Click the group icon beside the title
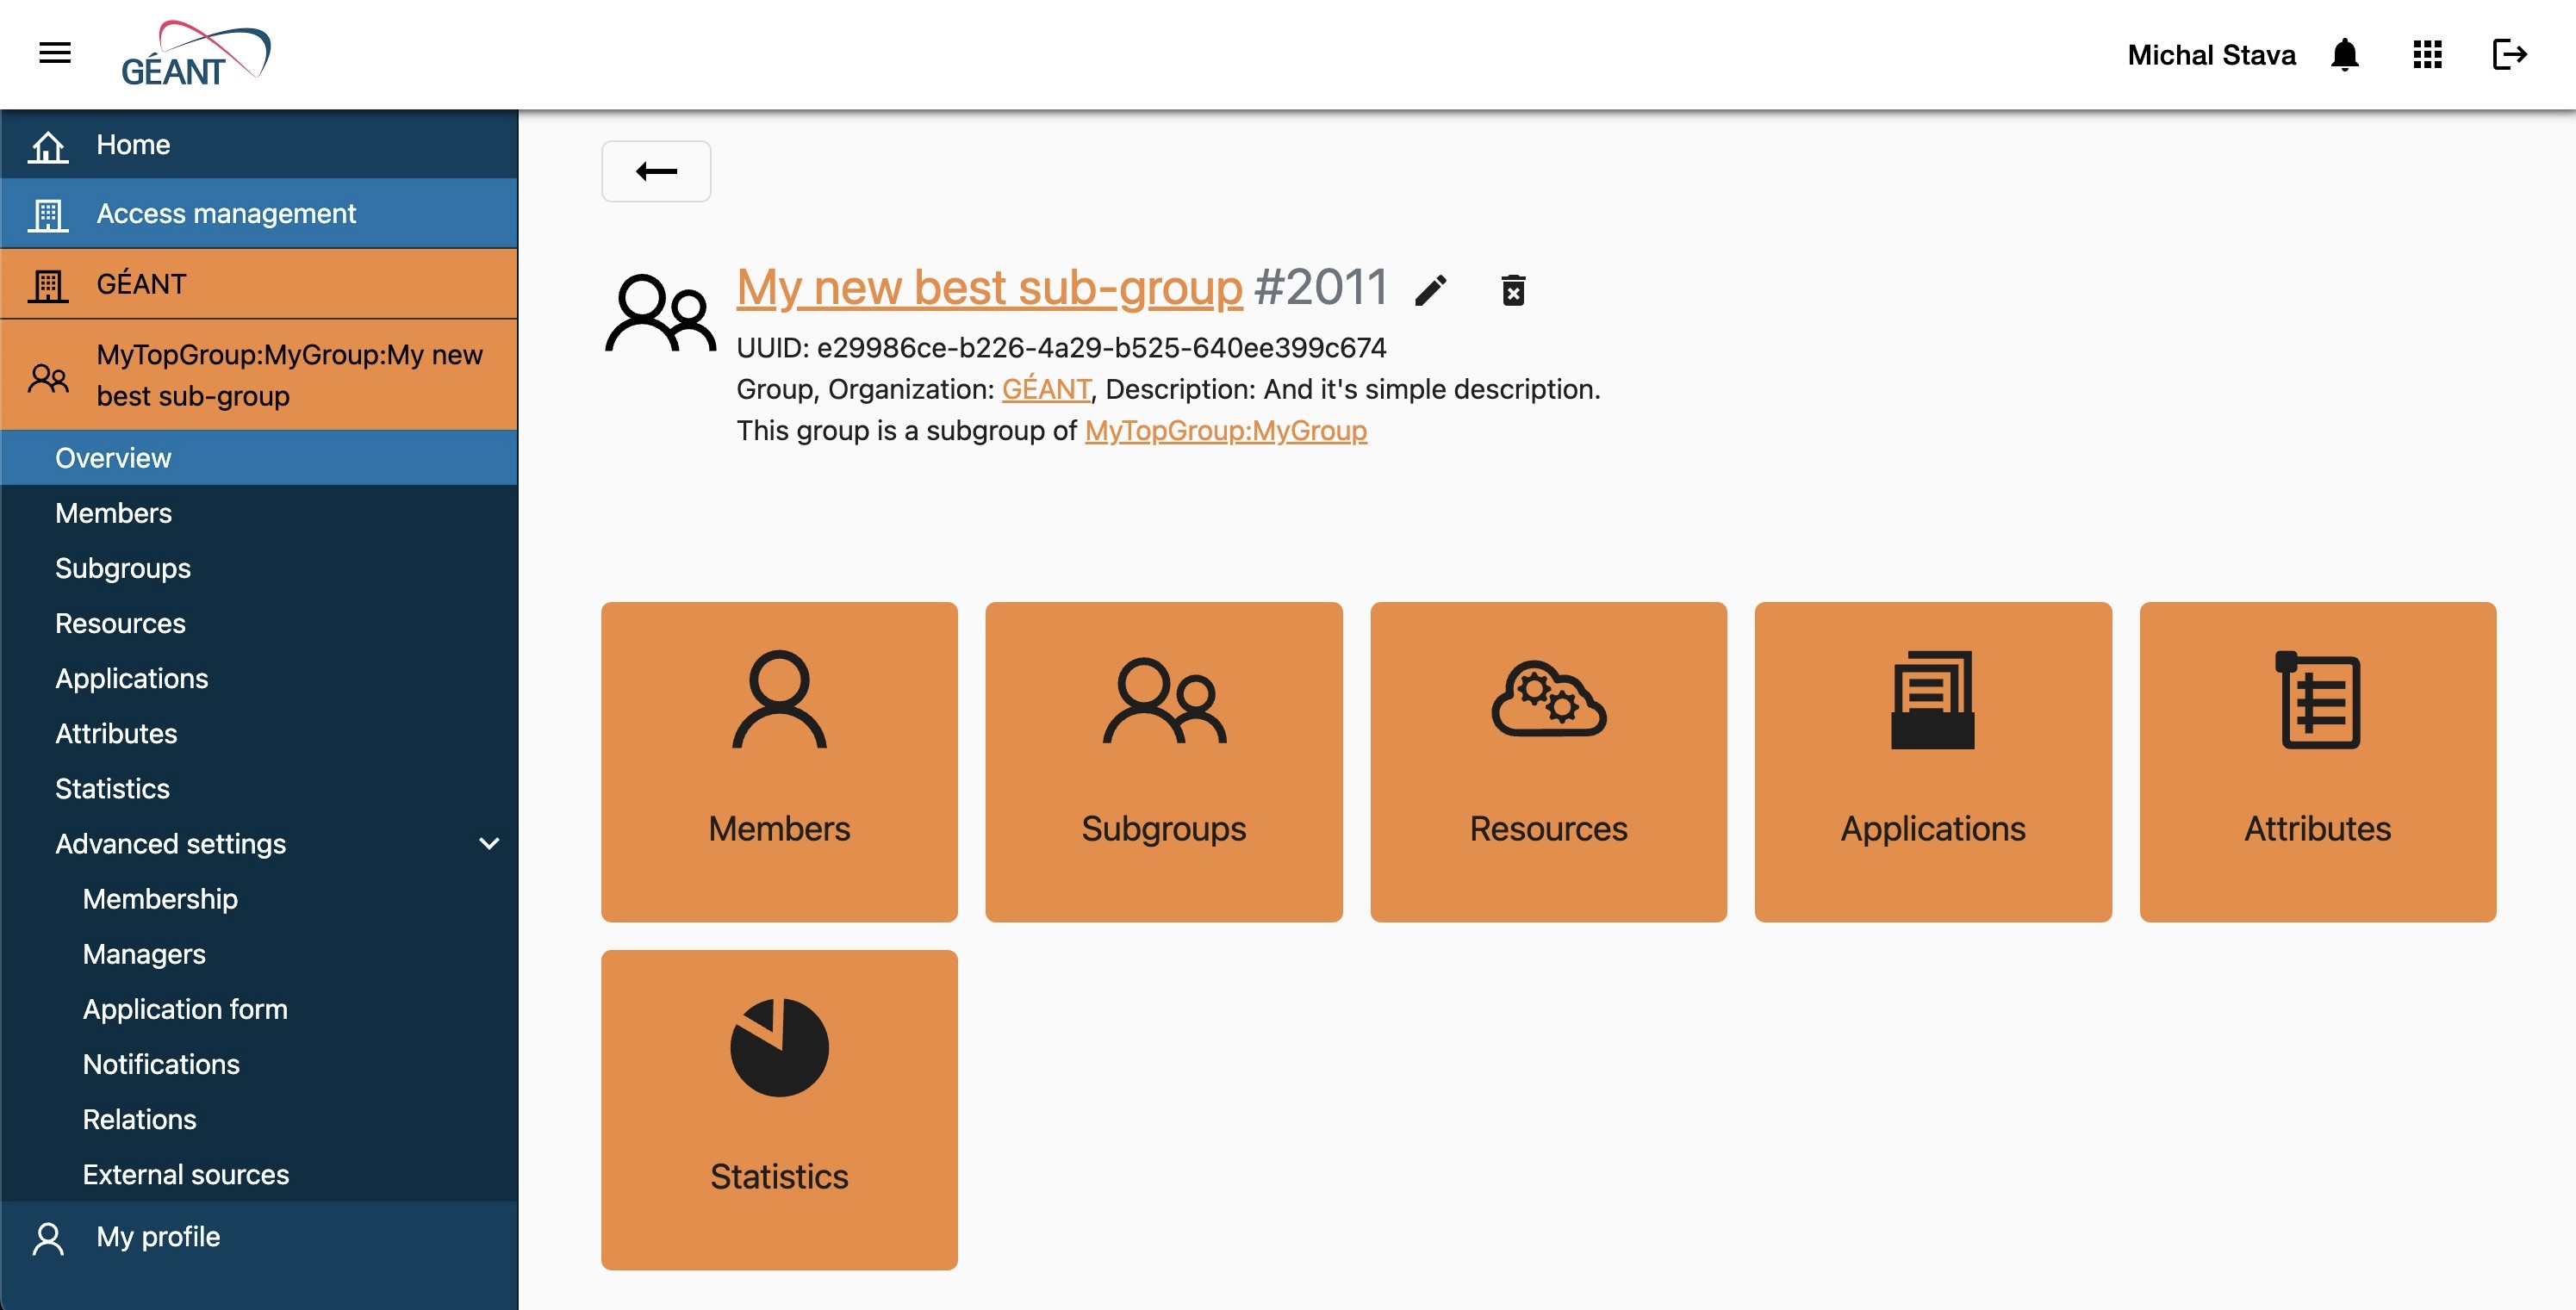 tap(660, 313)
